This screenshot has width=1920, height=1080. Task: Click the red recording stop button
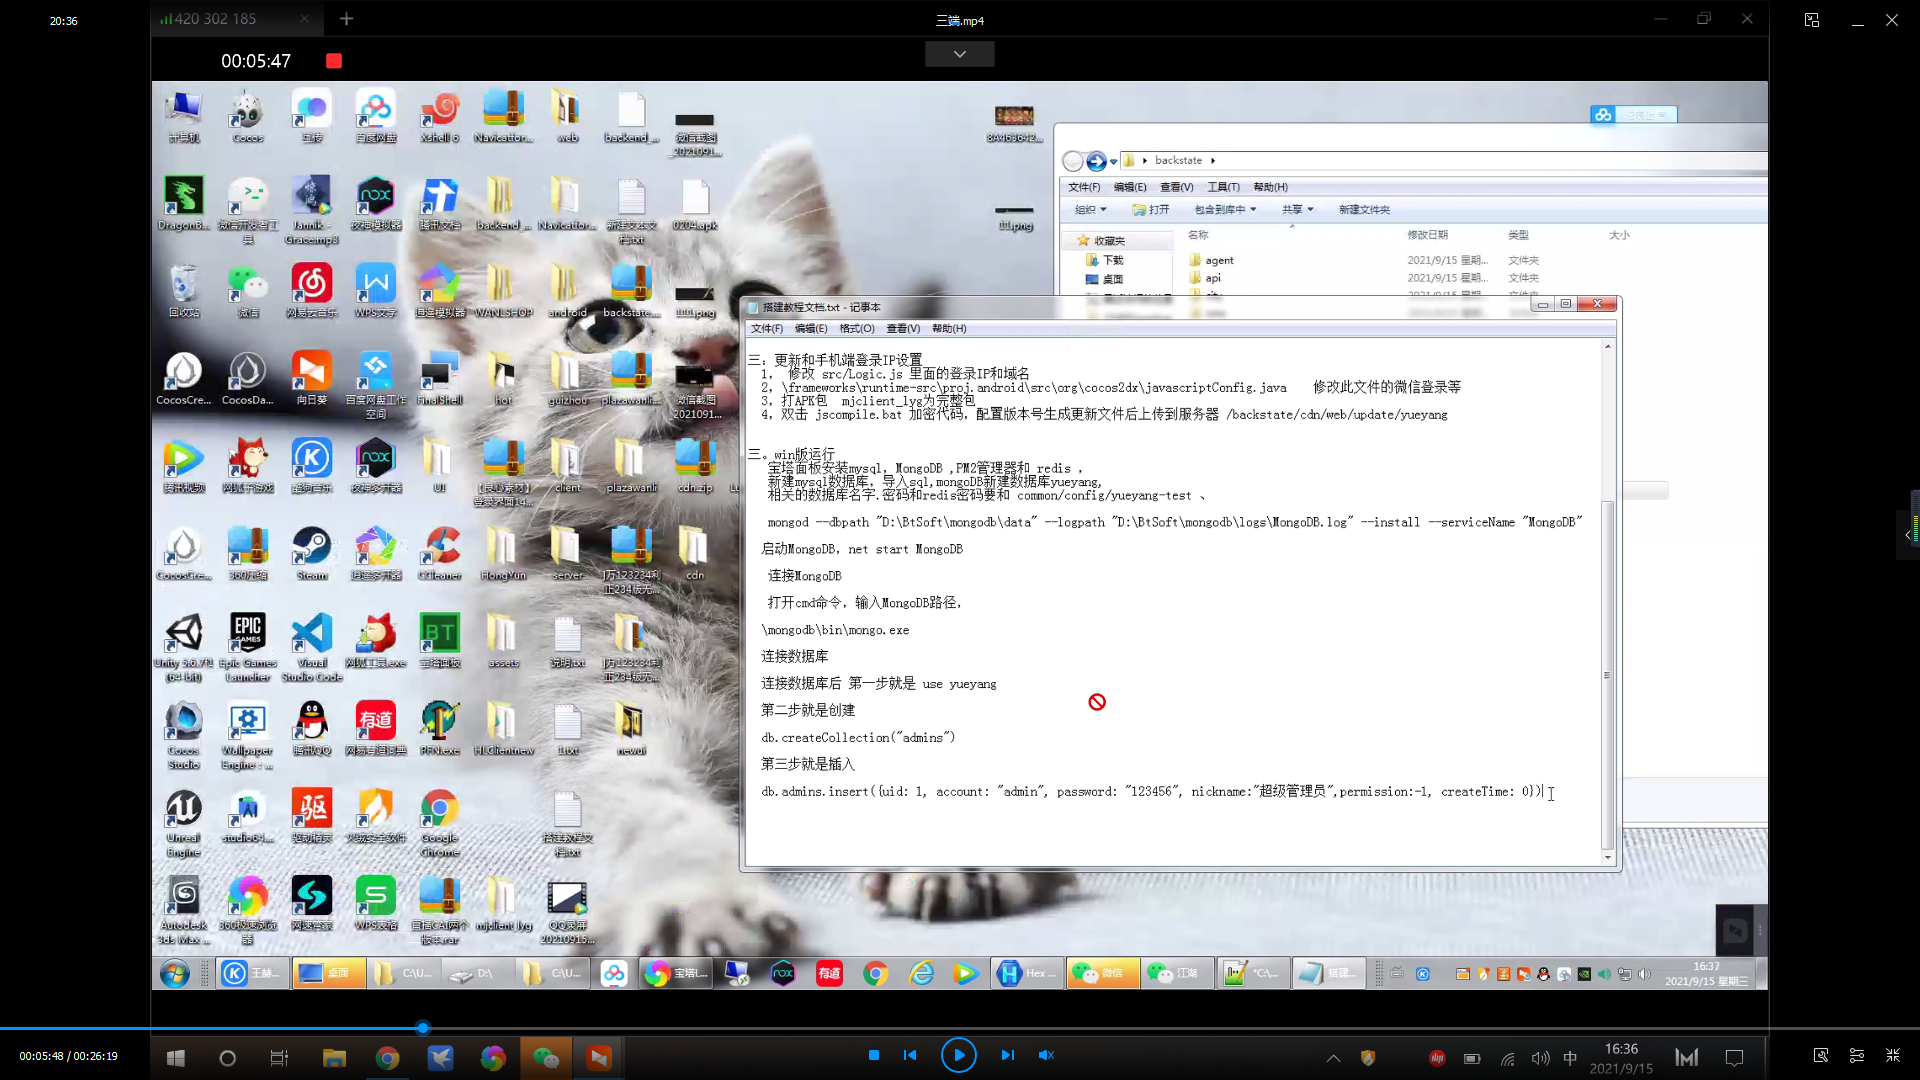click(334, 61)
